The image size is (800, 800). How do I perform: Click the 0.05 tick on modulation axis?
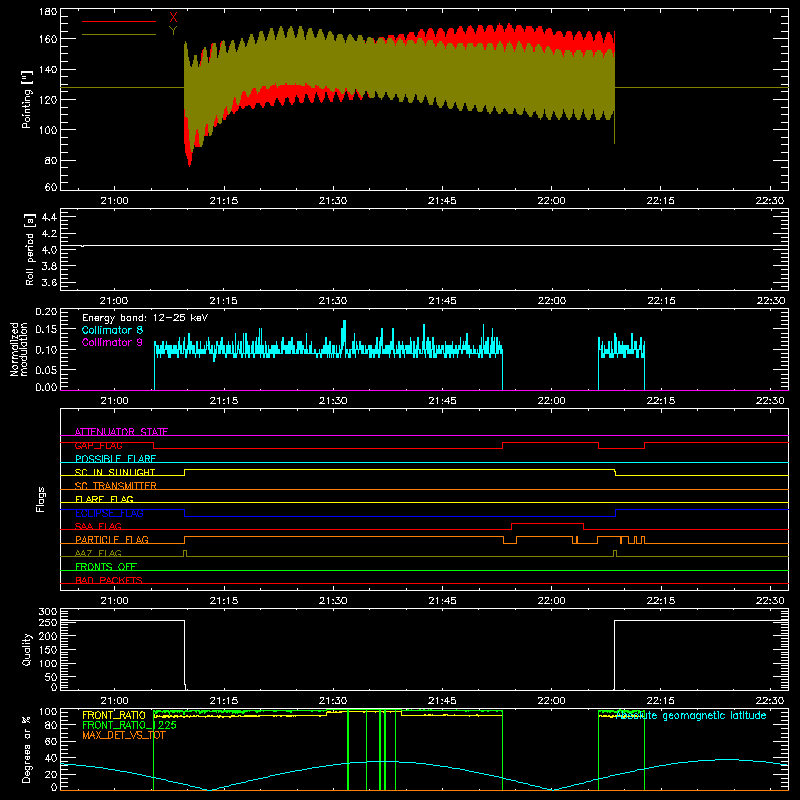coord(46,370)
